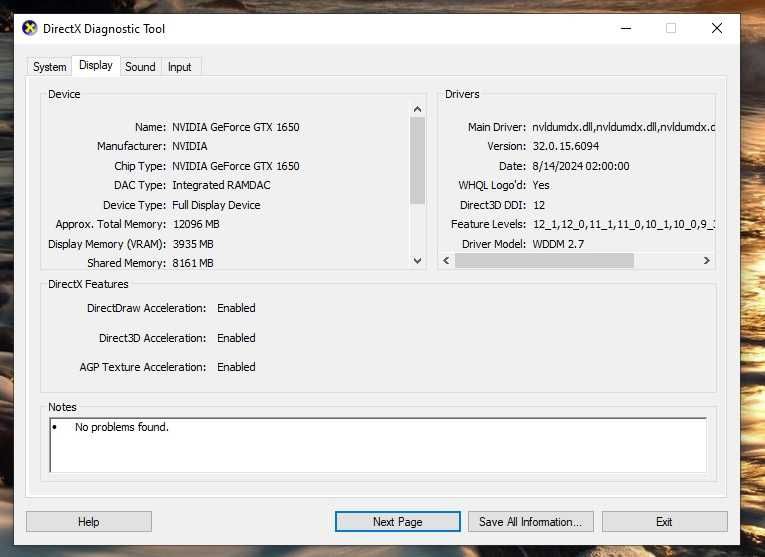Click the Device panel vertical scrollbar thumb
765x557 pixels.
point(417,160)
